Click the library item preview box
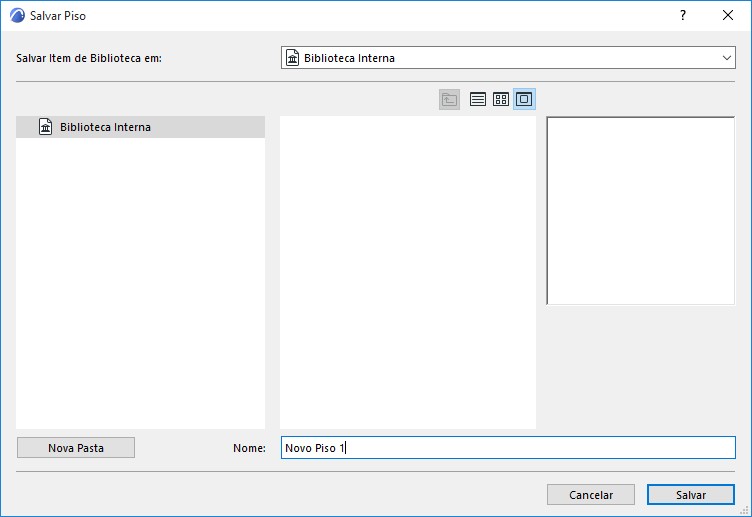 click(641, 211)
